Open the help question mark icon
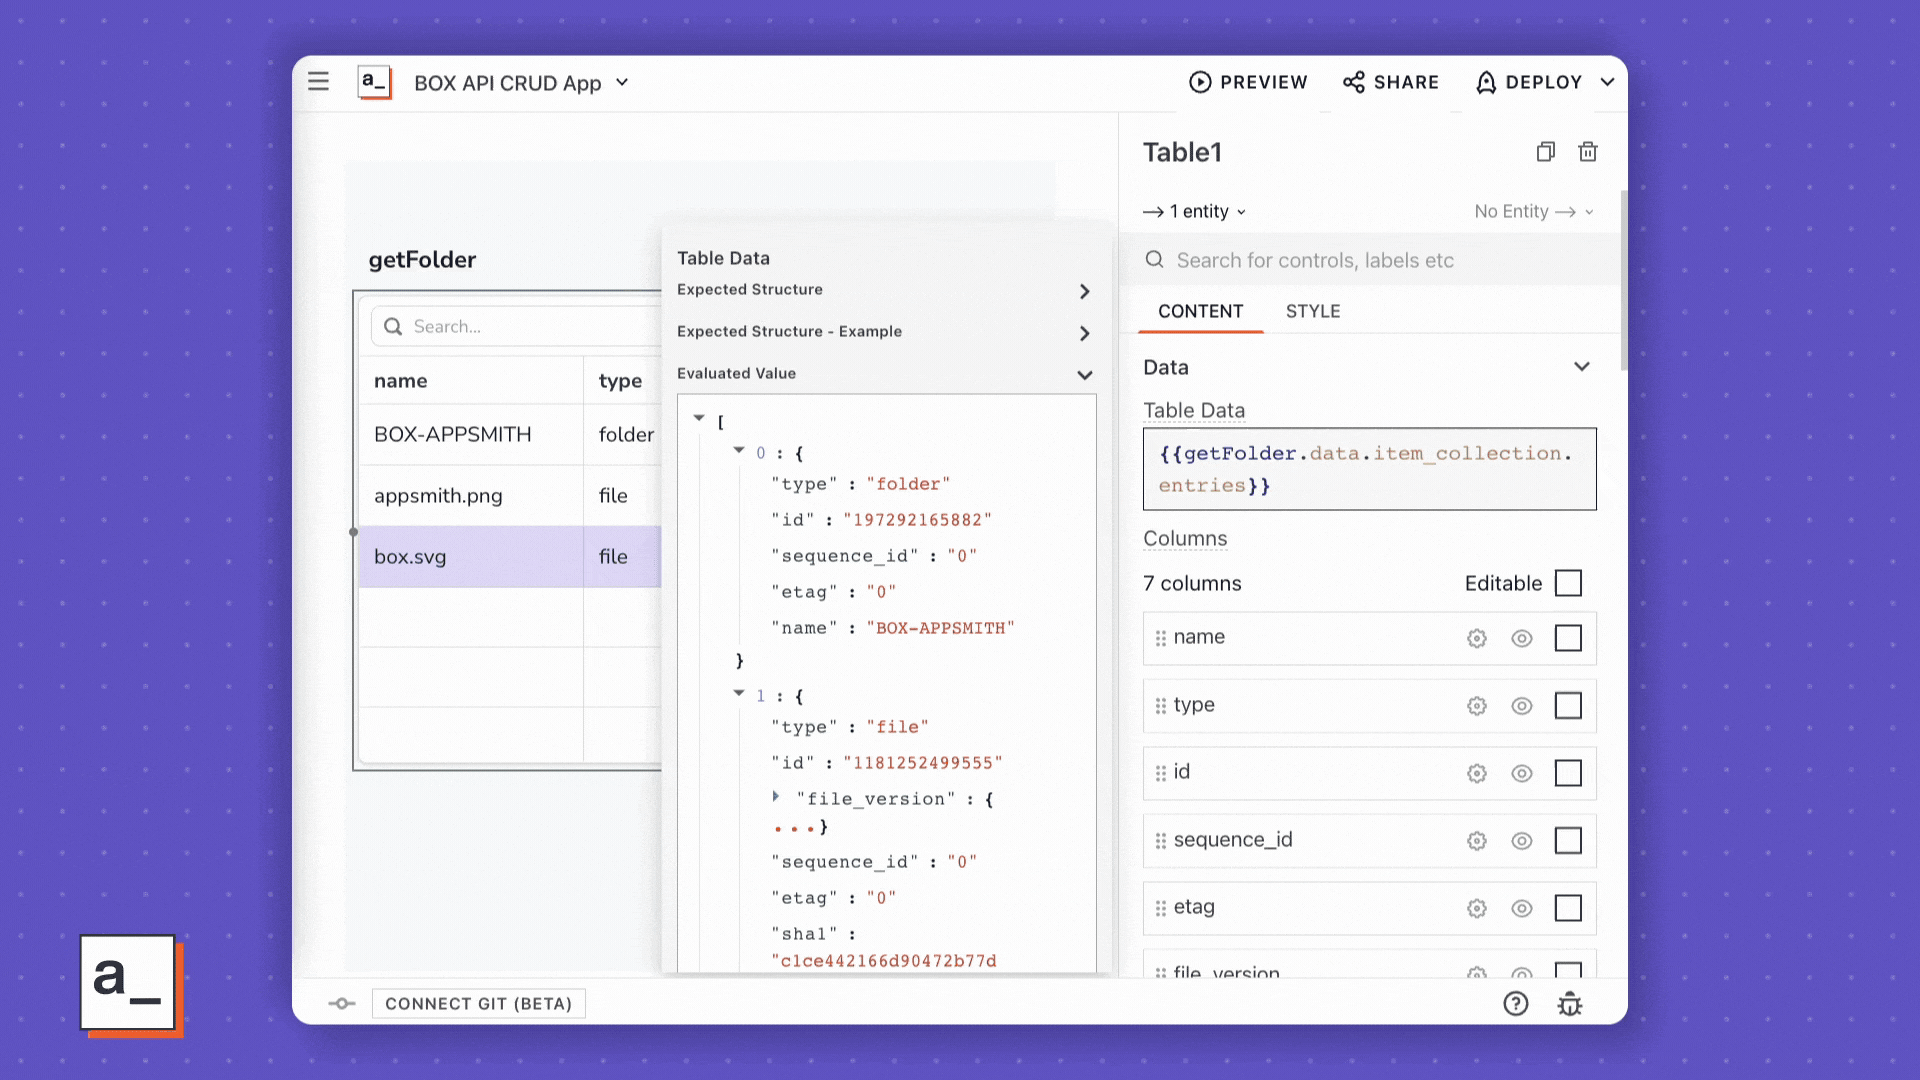Viewport: 1920px width, 1080px height. [x=1516, y=1004]
